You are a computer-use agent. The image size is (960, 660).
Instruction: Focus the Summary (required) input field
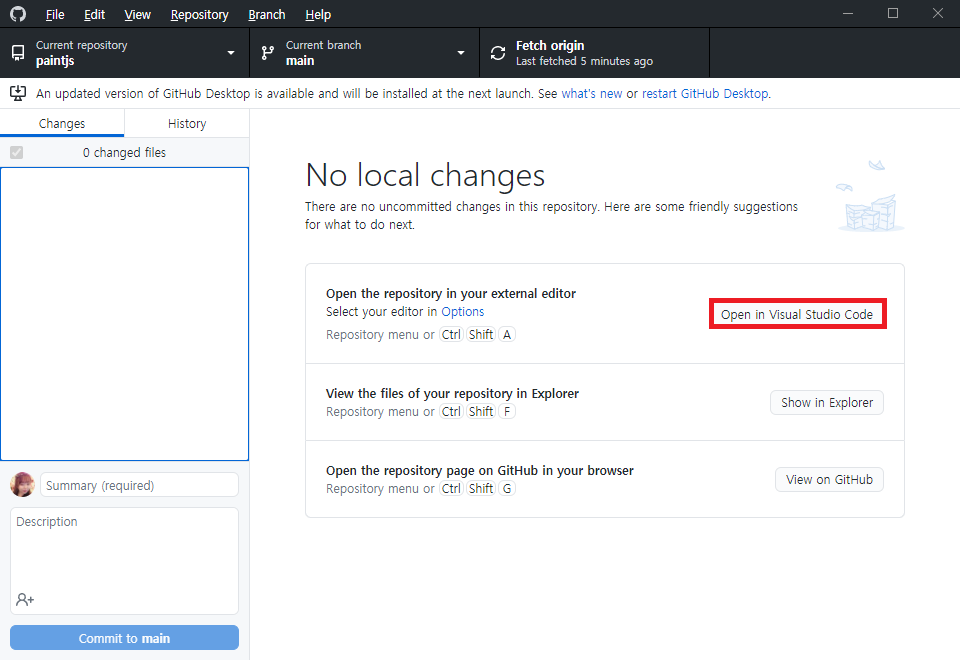[x=139, y=485]
